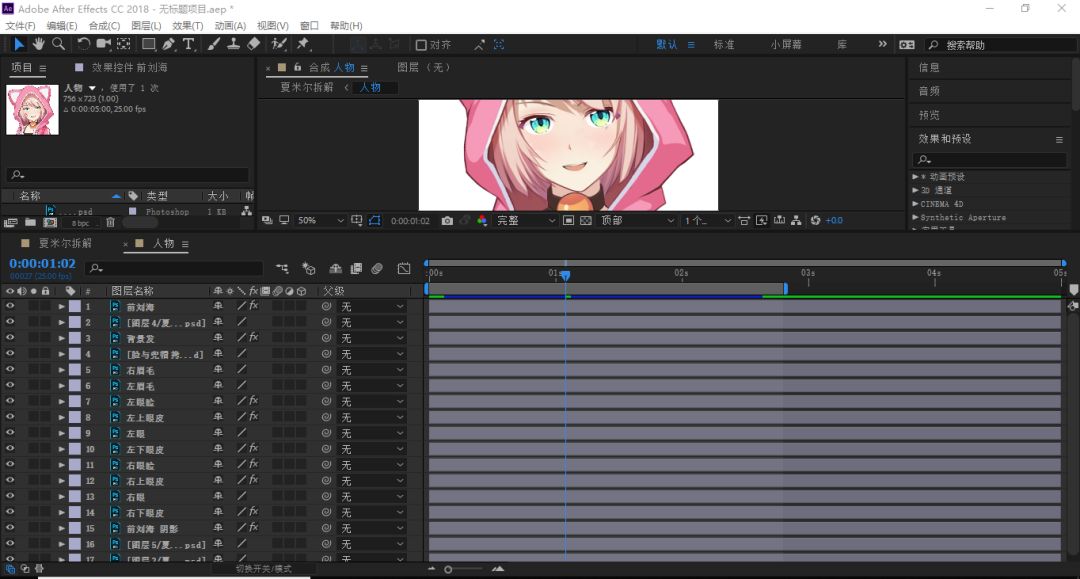1080x579 pixels.
Task: Delete selected project item trash icon
Action: click(x=110, y=222)
